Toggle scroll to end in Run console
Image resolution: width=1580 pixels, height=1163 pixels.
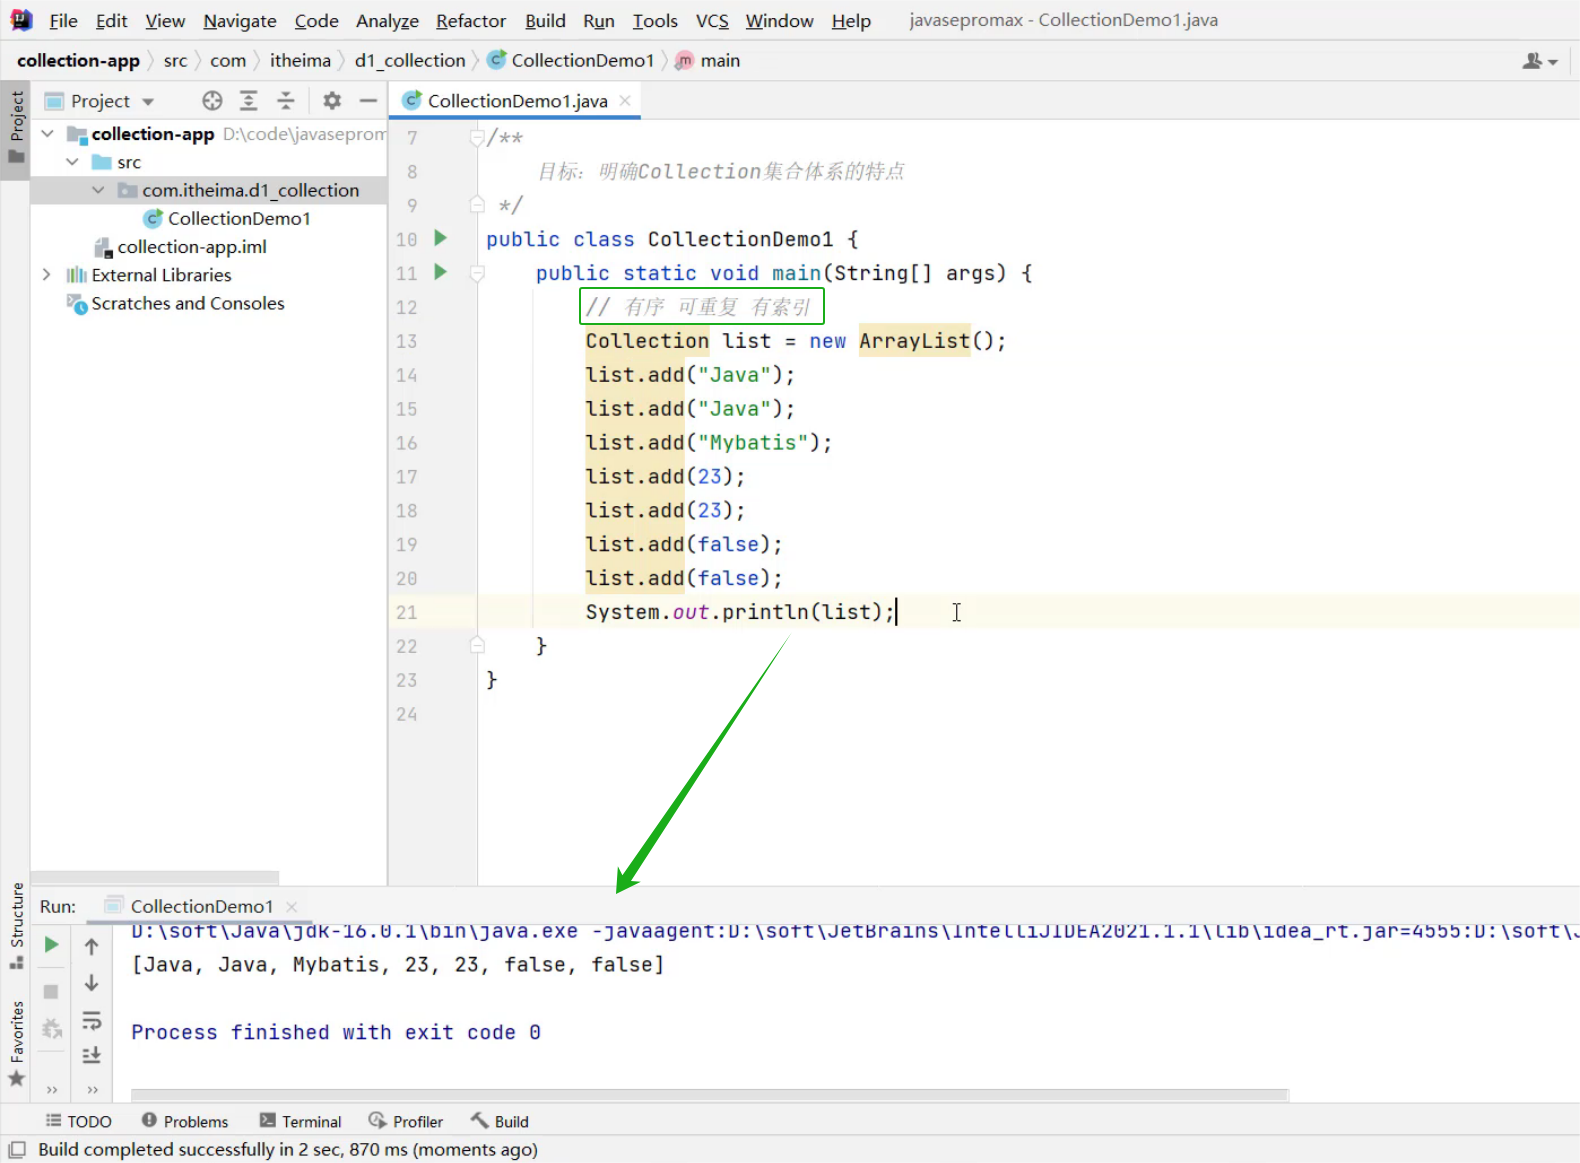[92, 1055]
